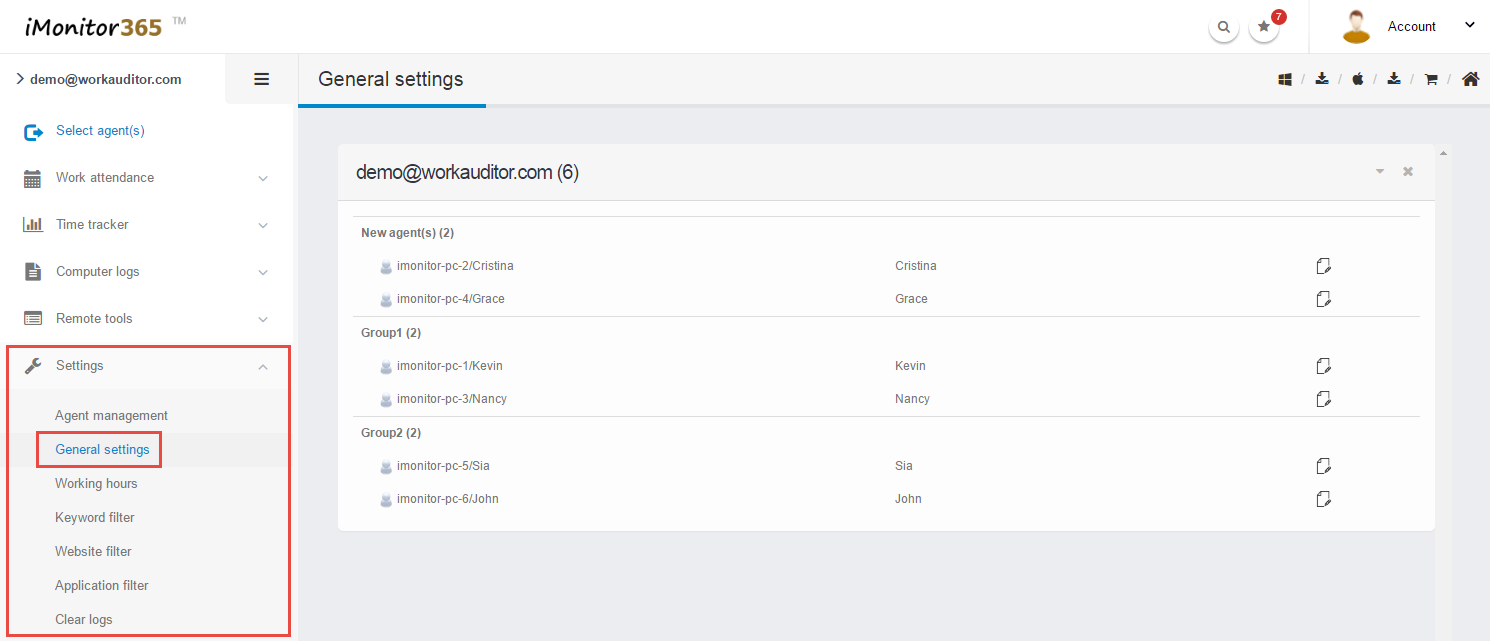Click the Group2 (2) group header

tap(391, 433)
